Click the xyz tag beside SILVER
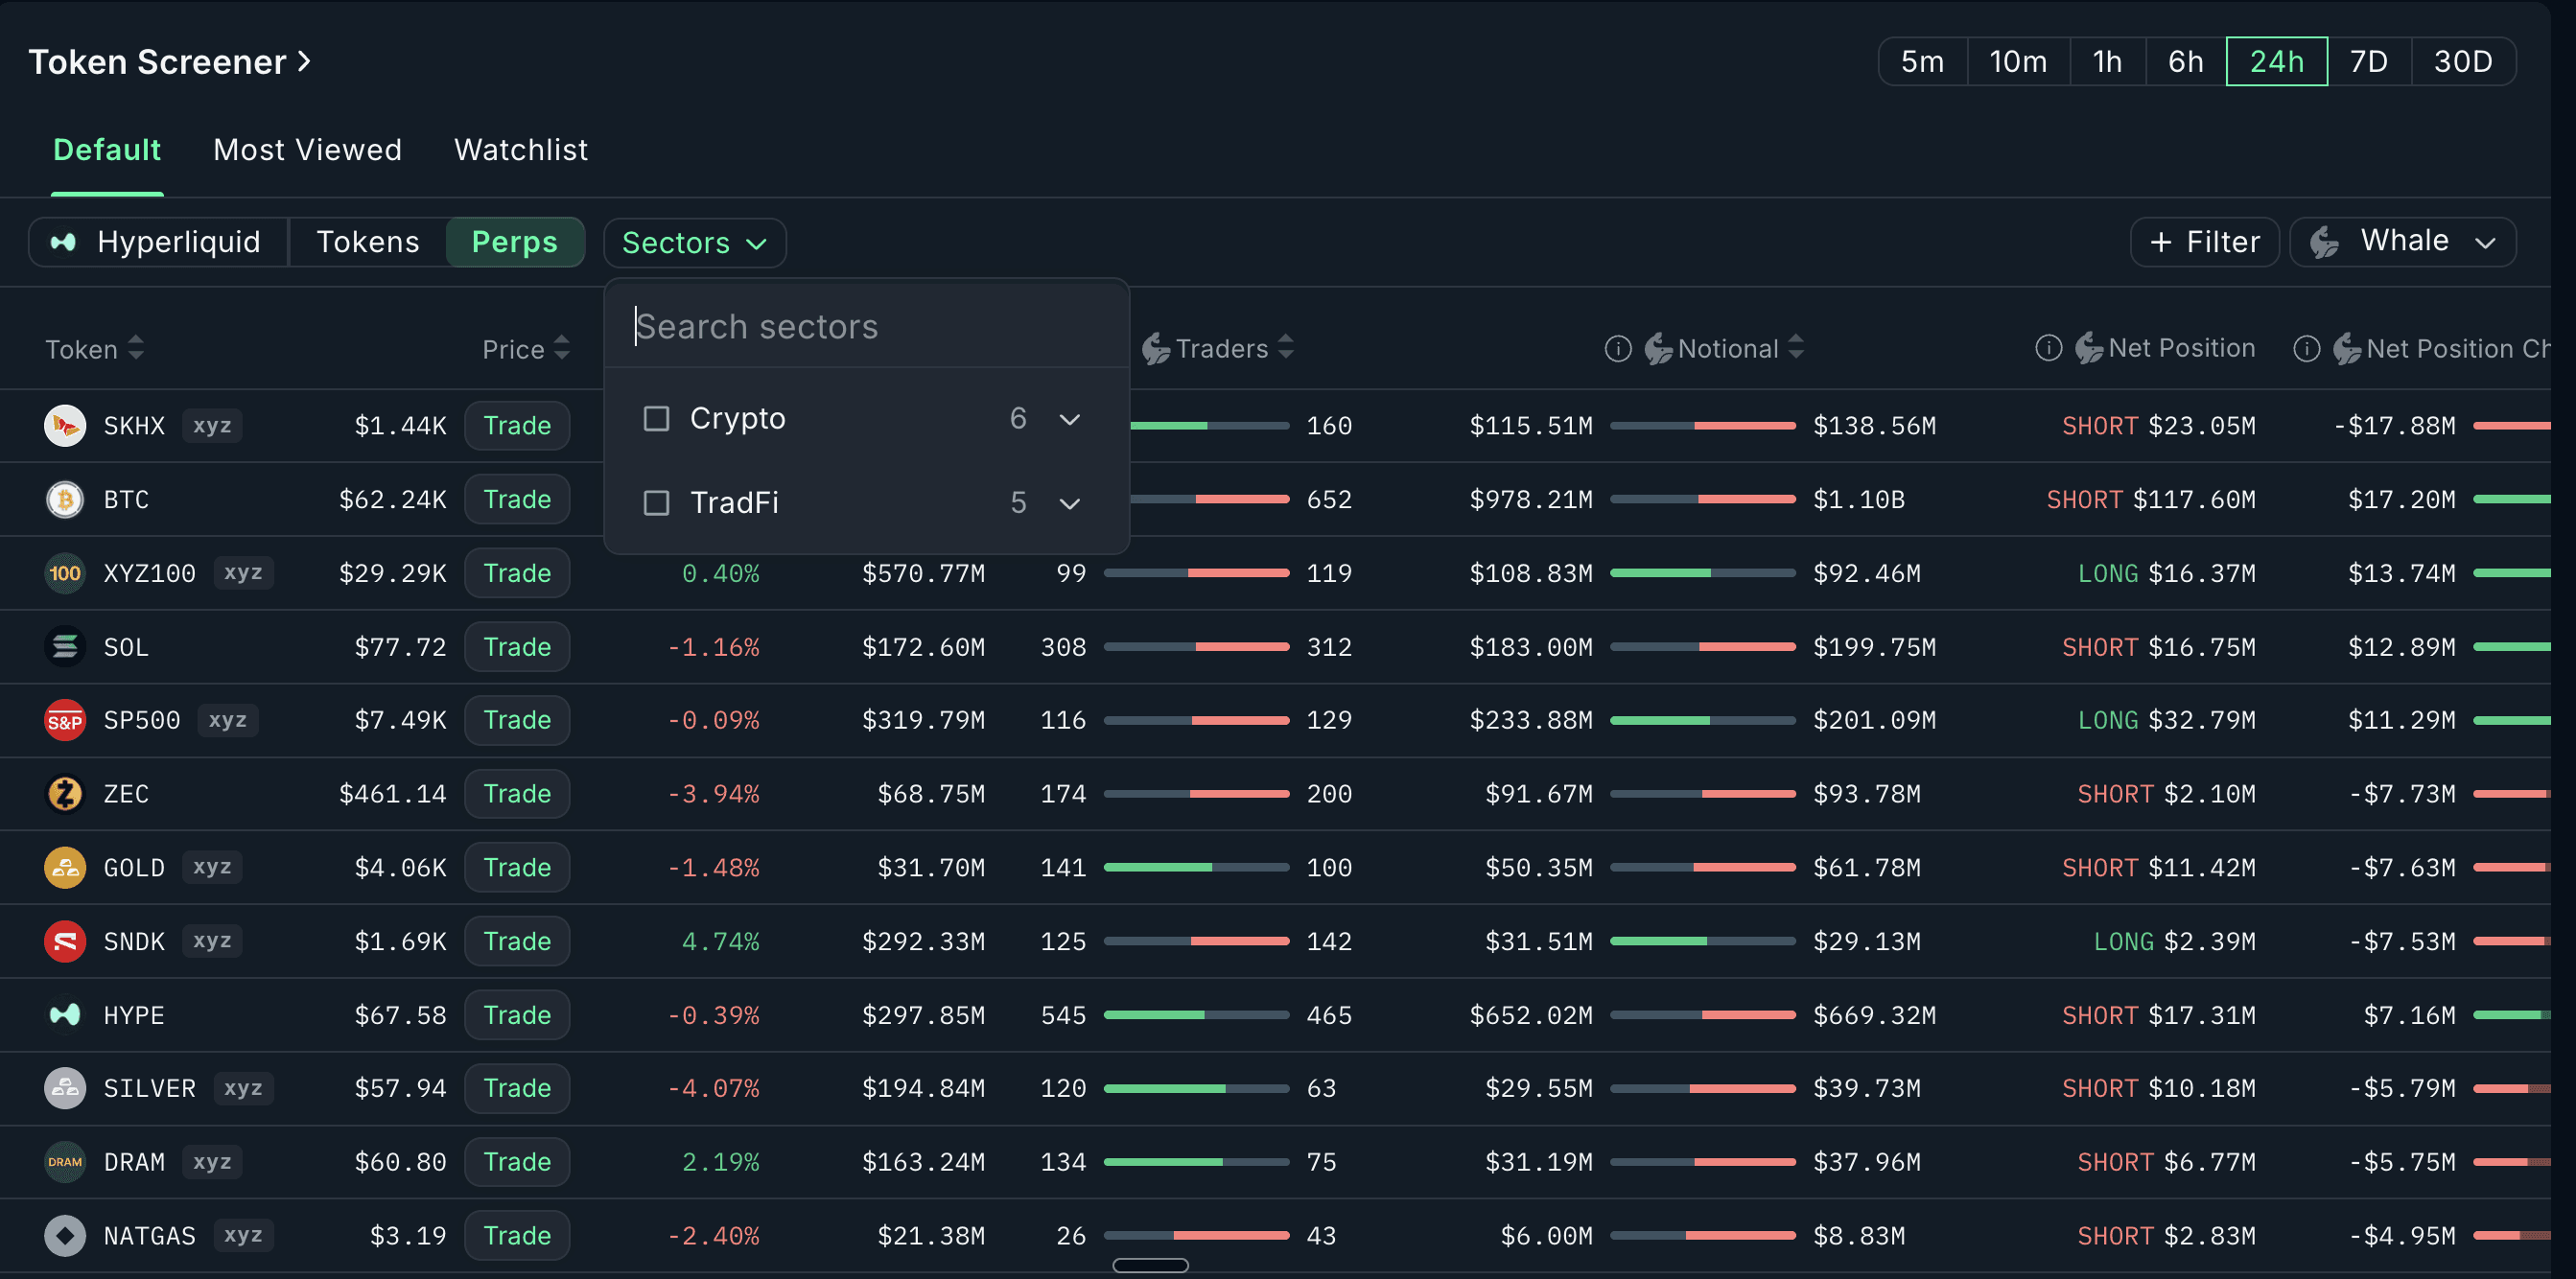This screenshot has height=1279, width=2576. [243, 1088]
